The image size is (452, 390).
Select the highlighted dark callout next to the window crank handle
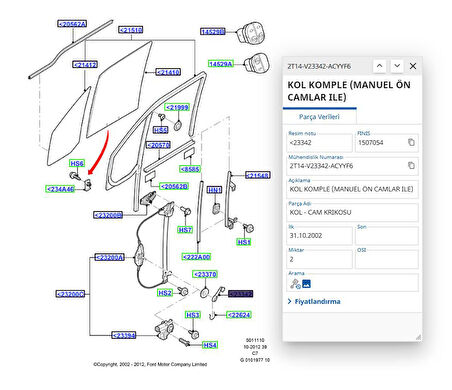[240, 294]
